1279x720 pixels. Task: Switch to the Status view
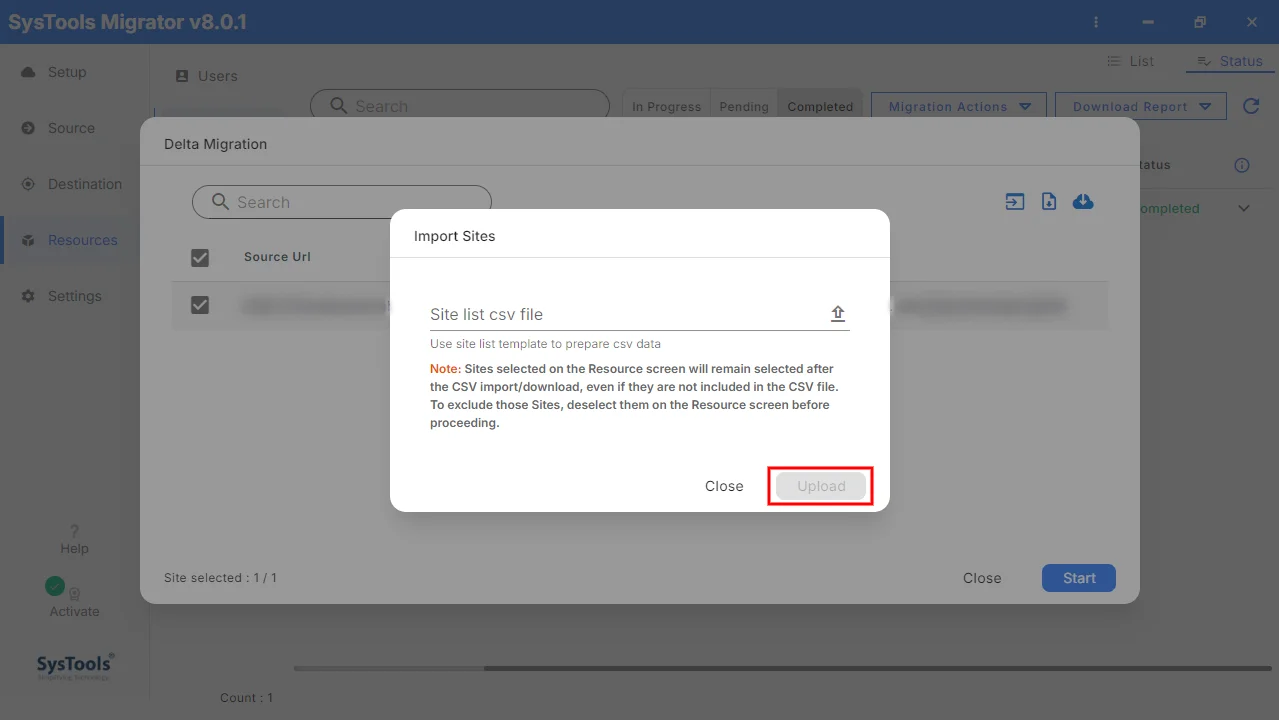pos(1230,61)
